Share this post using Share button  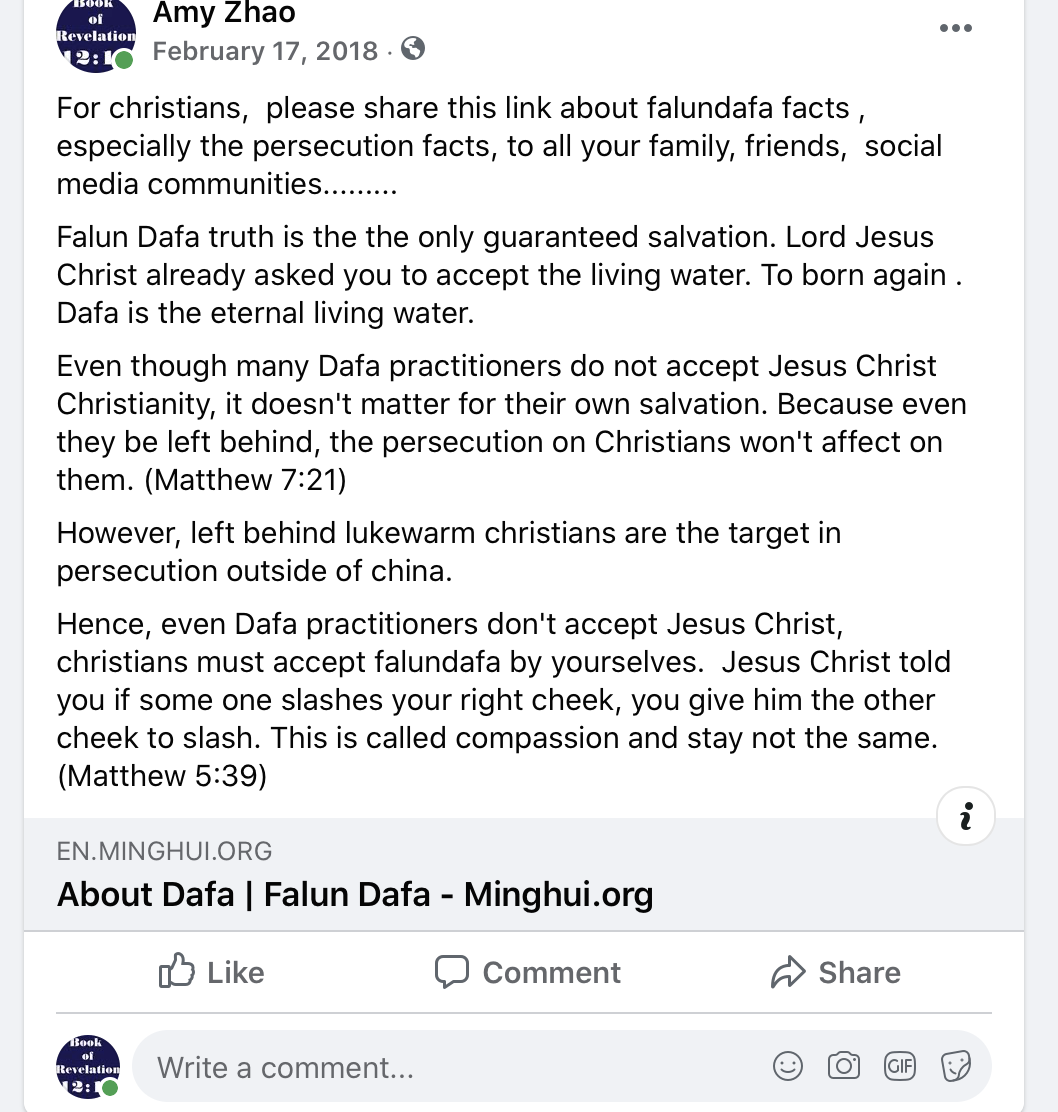tap(836, 972)
